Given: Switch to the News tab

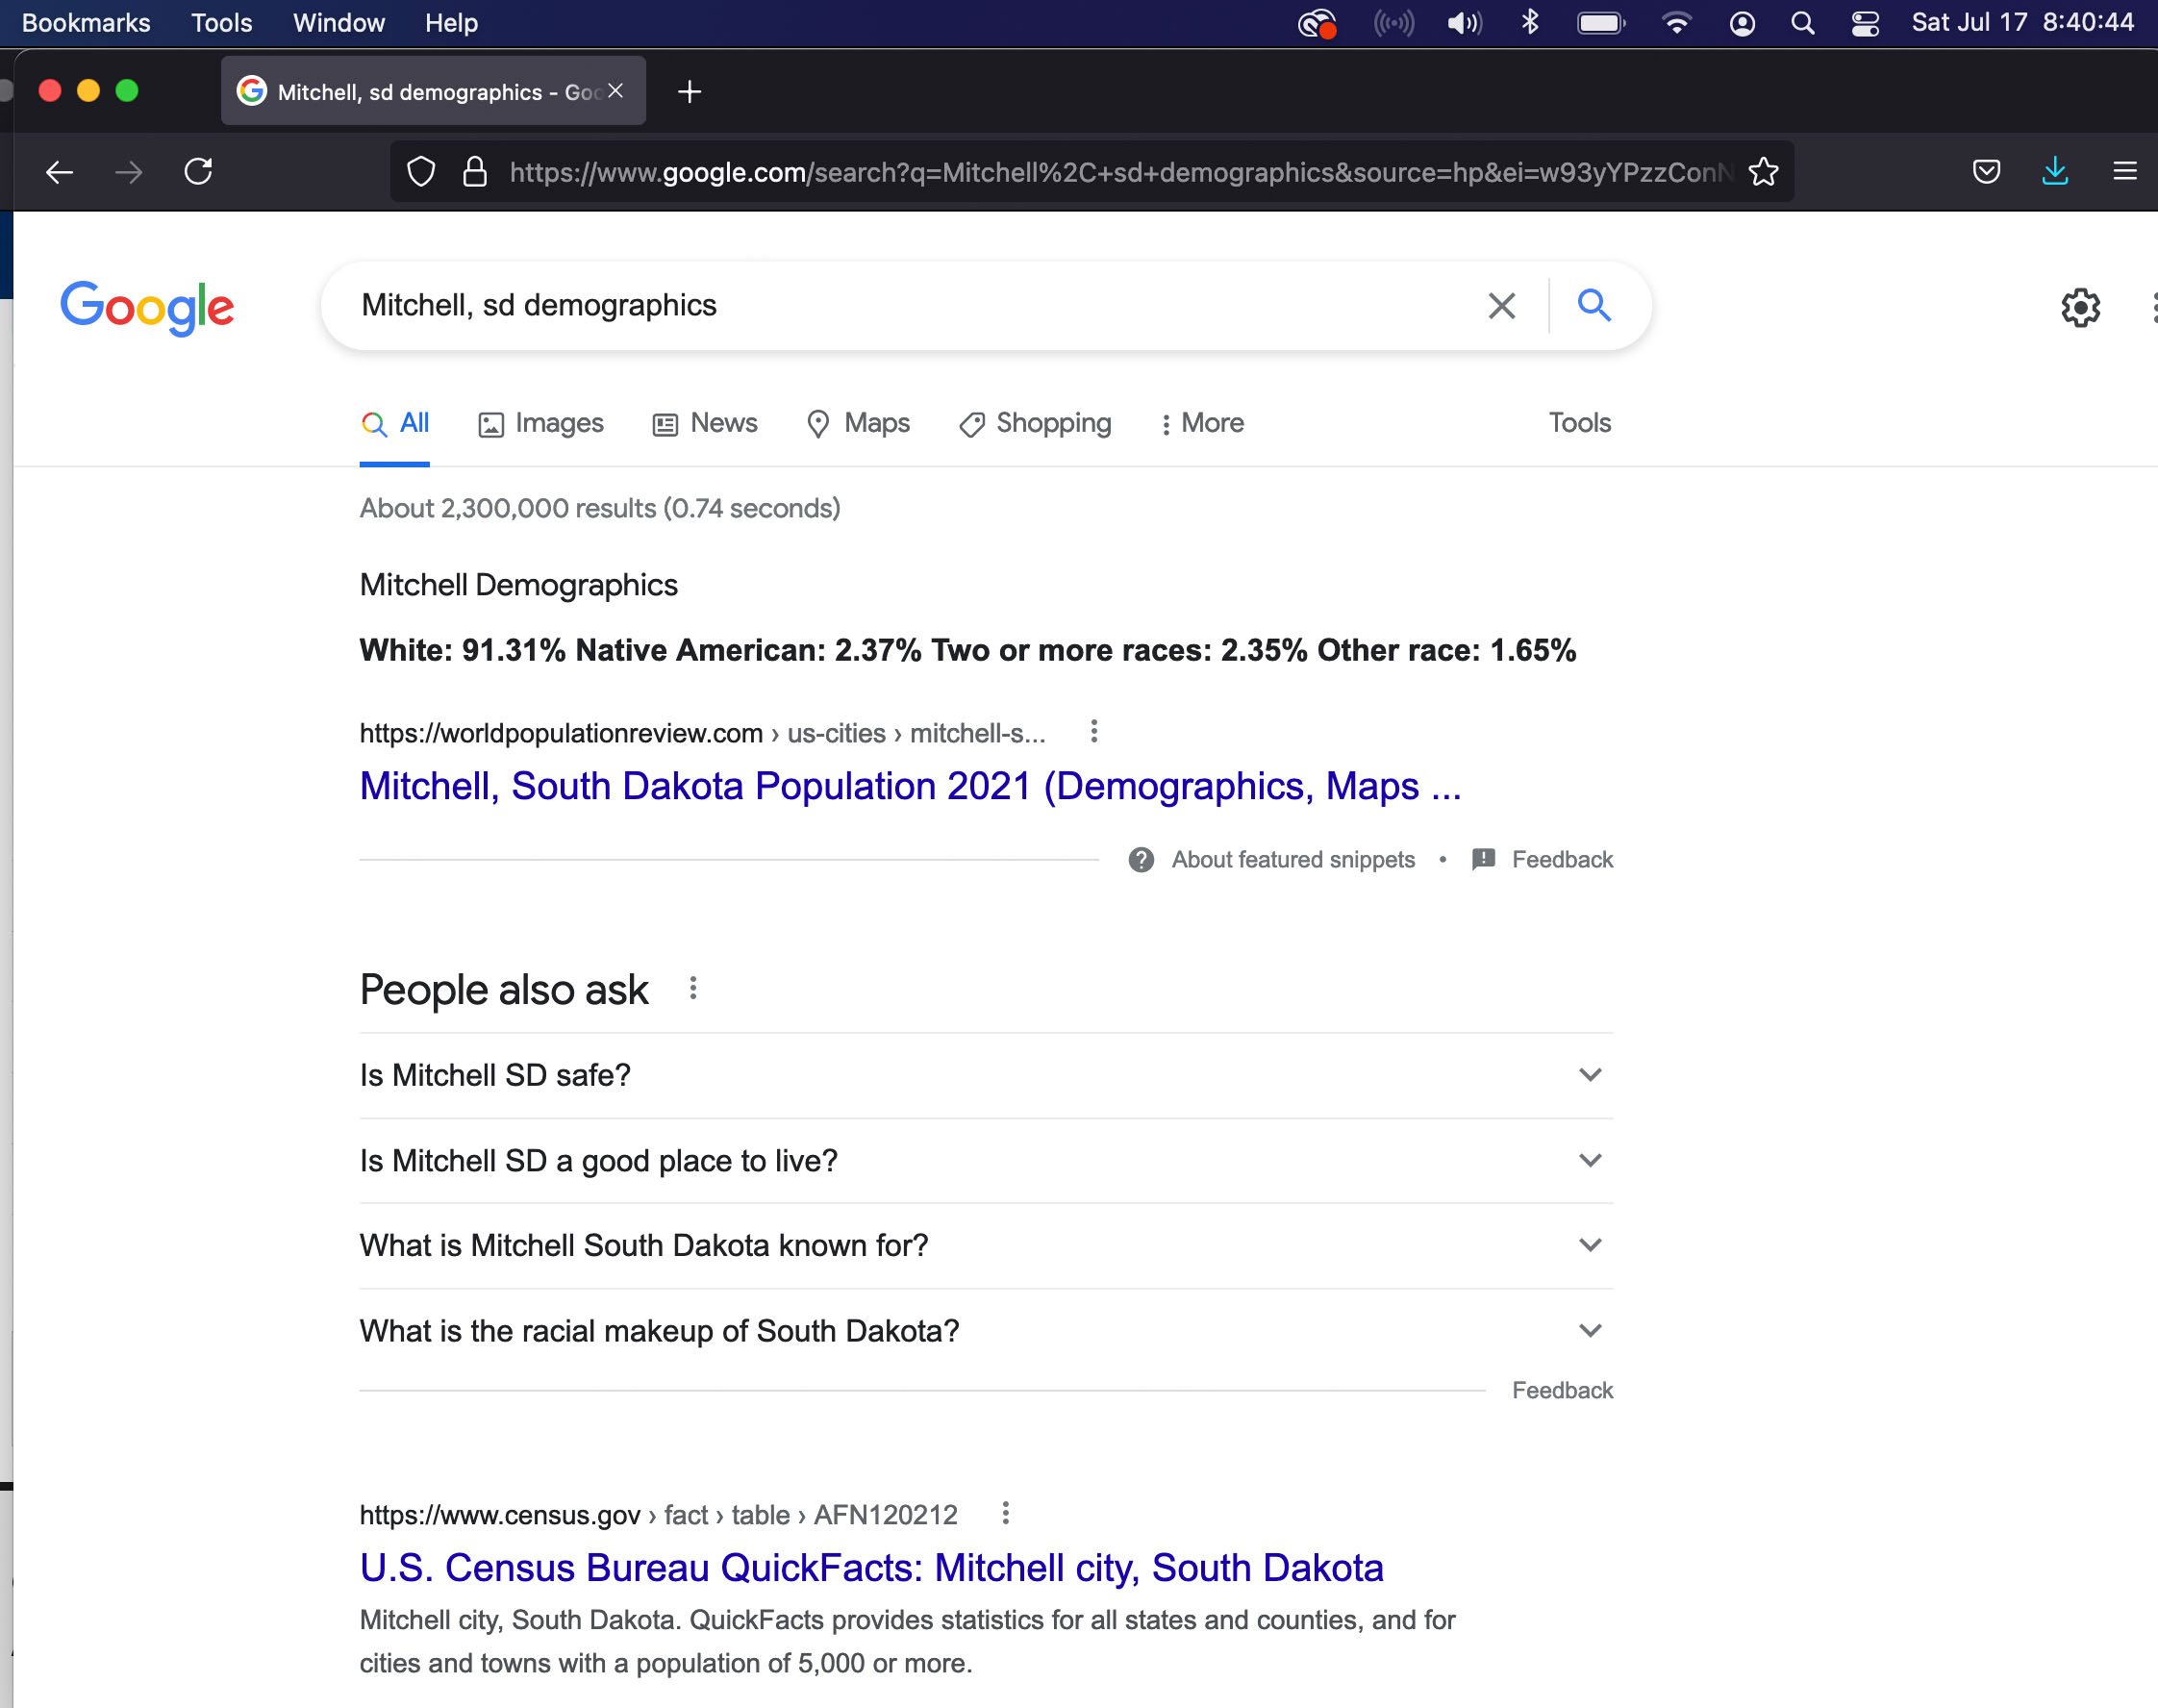Looking at the screenshot, I should (705, 423).
